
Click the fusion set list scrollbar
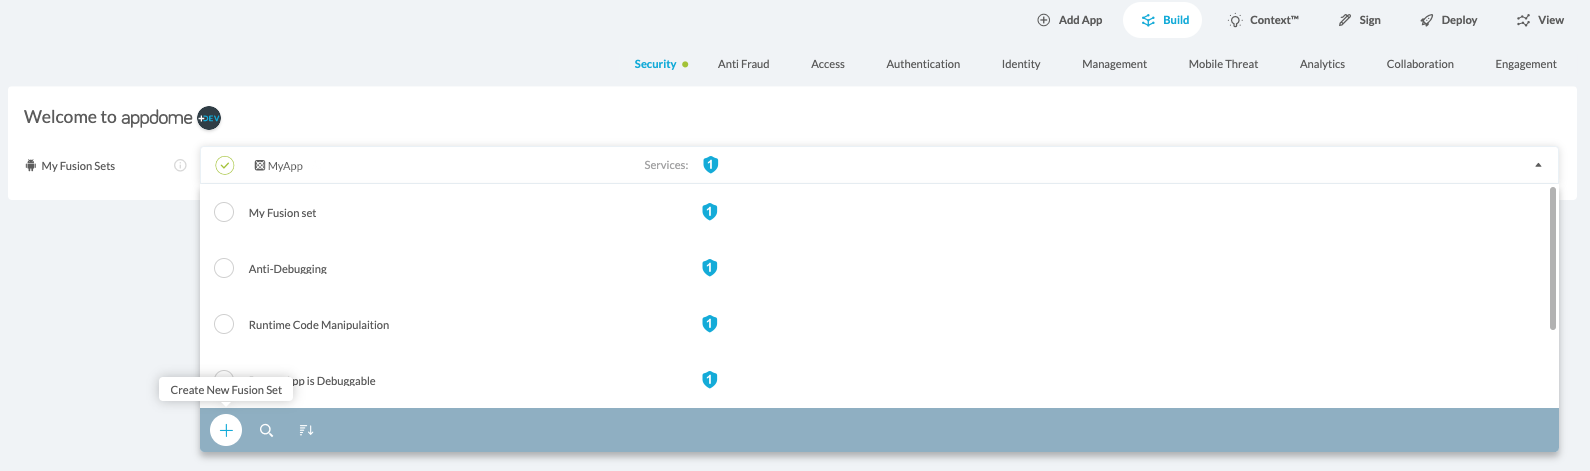[1552, 258]
